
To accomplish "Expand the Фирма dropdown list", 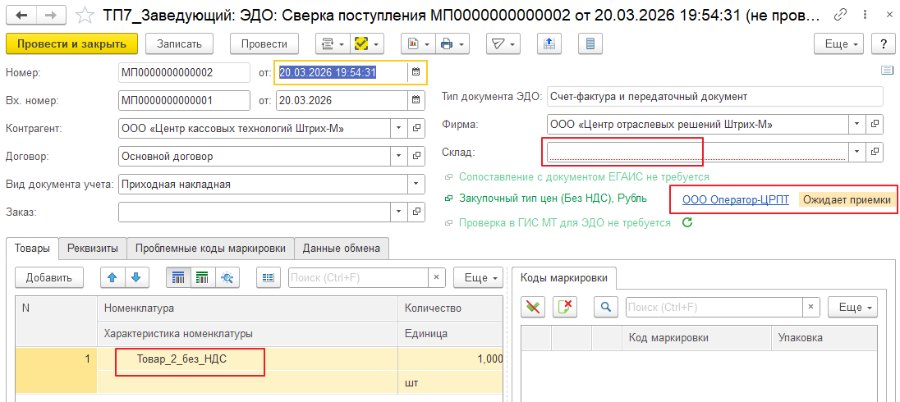I will [x=857, y=123].
